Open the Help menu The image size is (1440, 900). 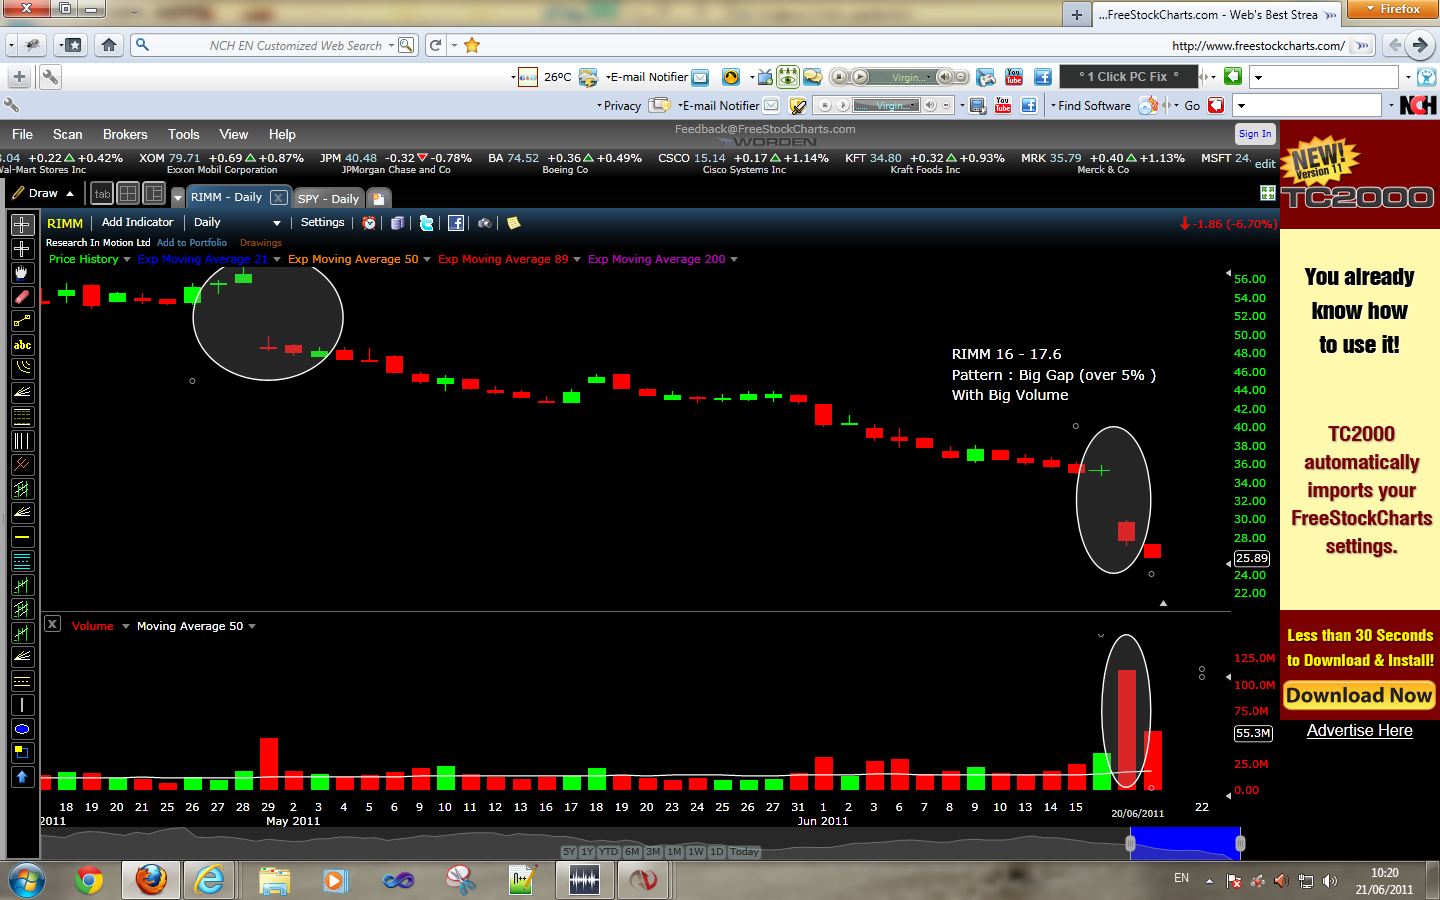coord(282,134)
